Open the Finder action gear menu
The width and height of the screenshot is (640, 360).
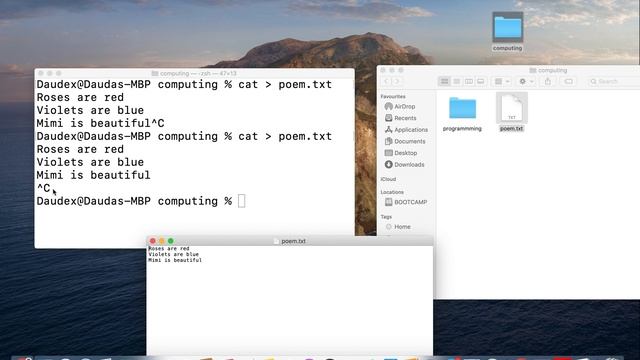pyautogui.click(x=526, y=81)
